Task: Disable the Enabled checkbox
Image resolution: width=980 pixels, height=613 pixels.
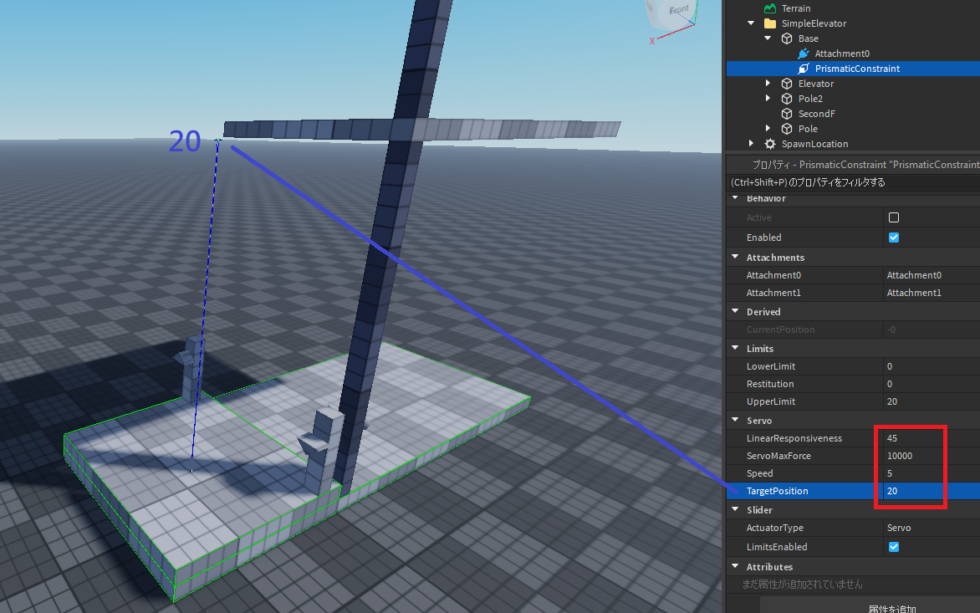Action: tap(893, 237)
